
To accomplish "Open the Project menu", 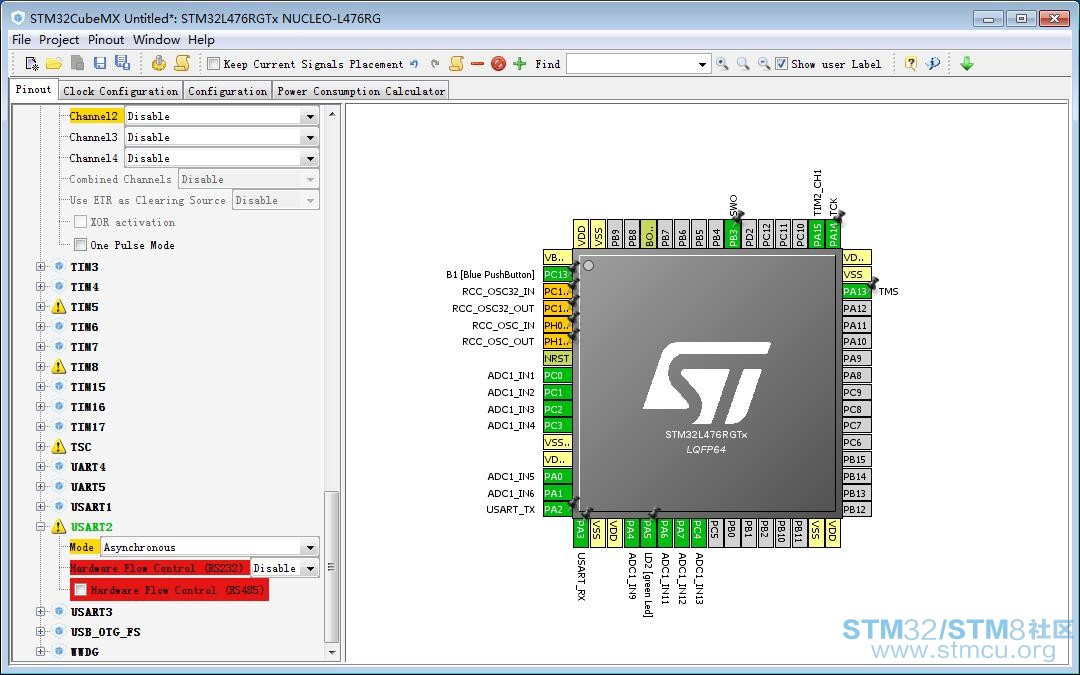I will [x=59, y=40].
